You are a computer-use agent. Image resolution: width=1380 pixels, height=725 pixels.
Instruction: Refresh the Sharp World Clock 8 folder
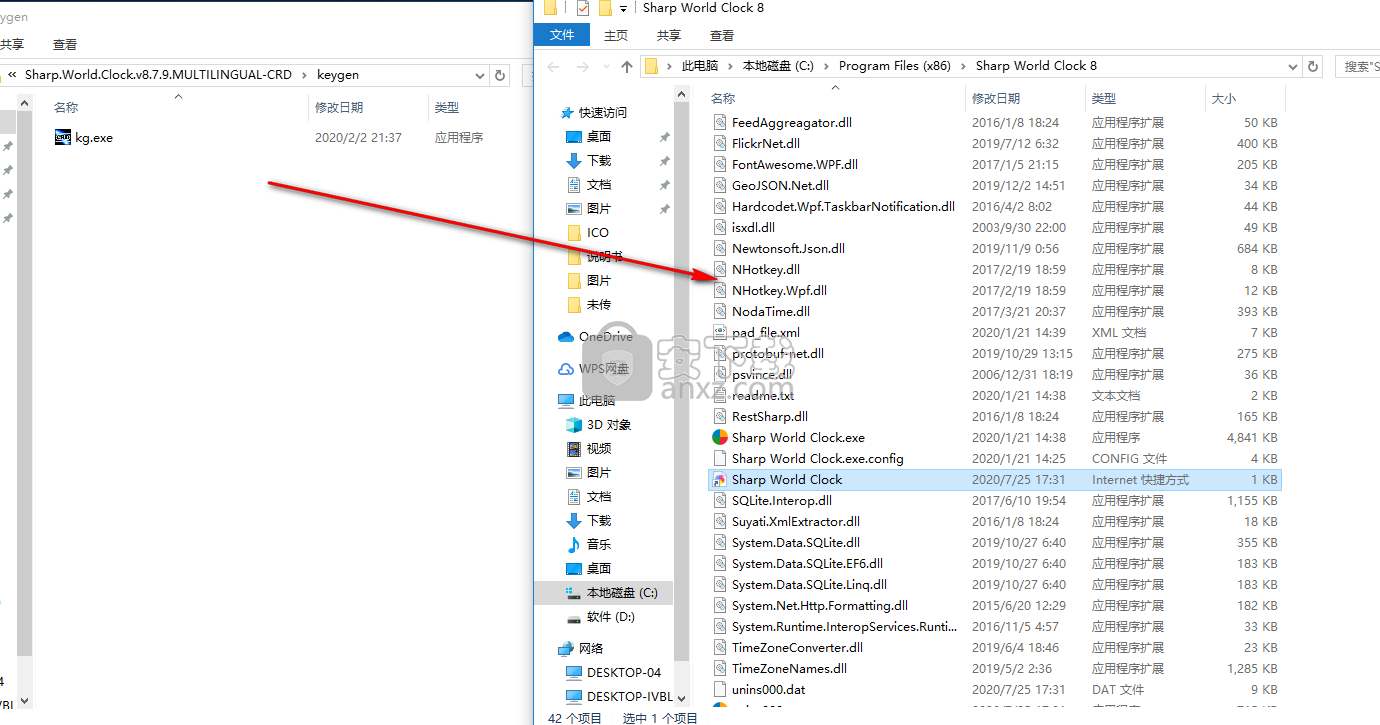tap(1314, 66)
